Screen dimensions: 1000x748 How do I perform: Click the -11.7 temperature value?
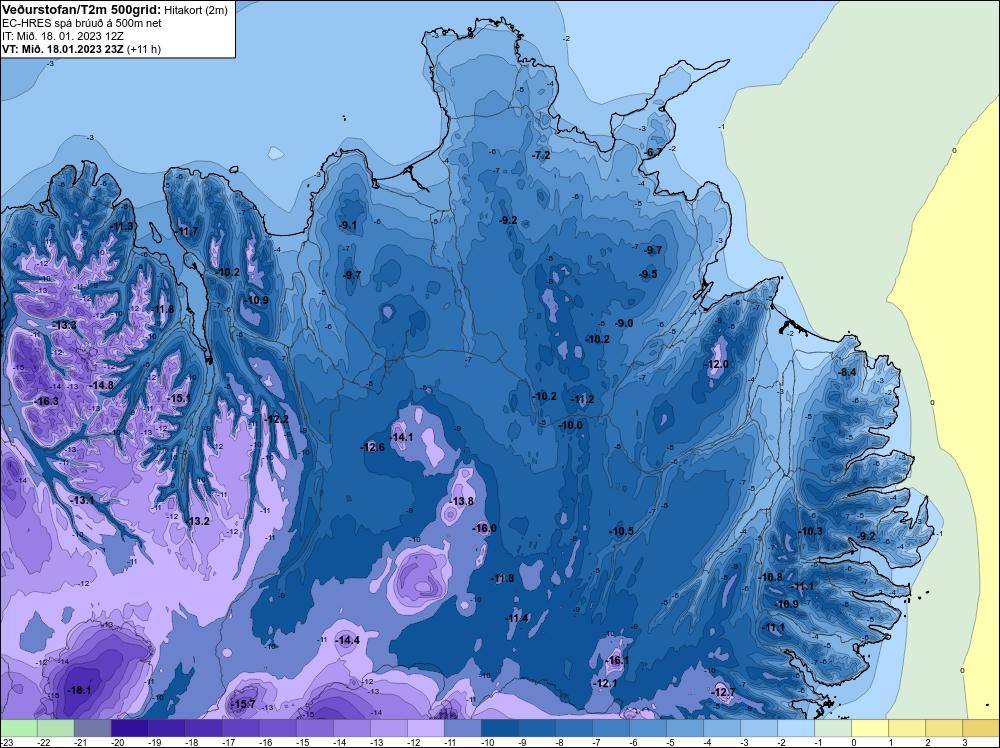pyautogui.click(x=186, y=231)
